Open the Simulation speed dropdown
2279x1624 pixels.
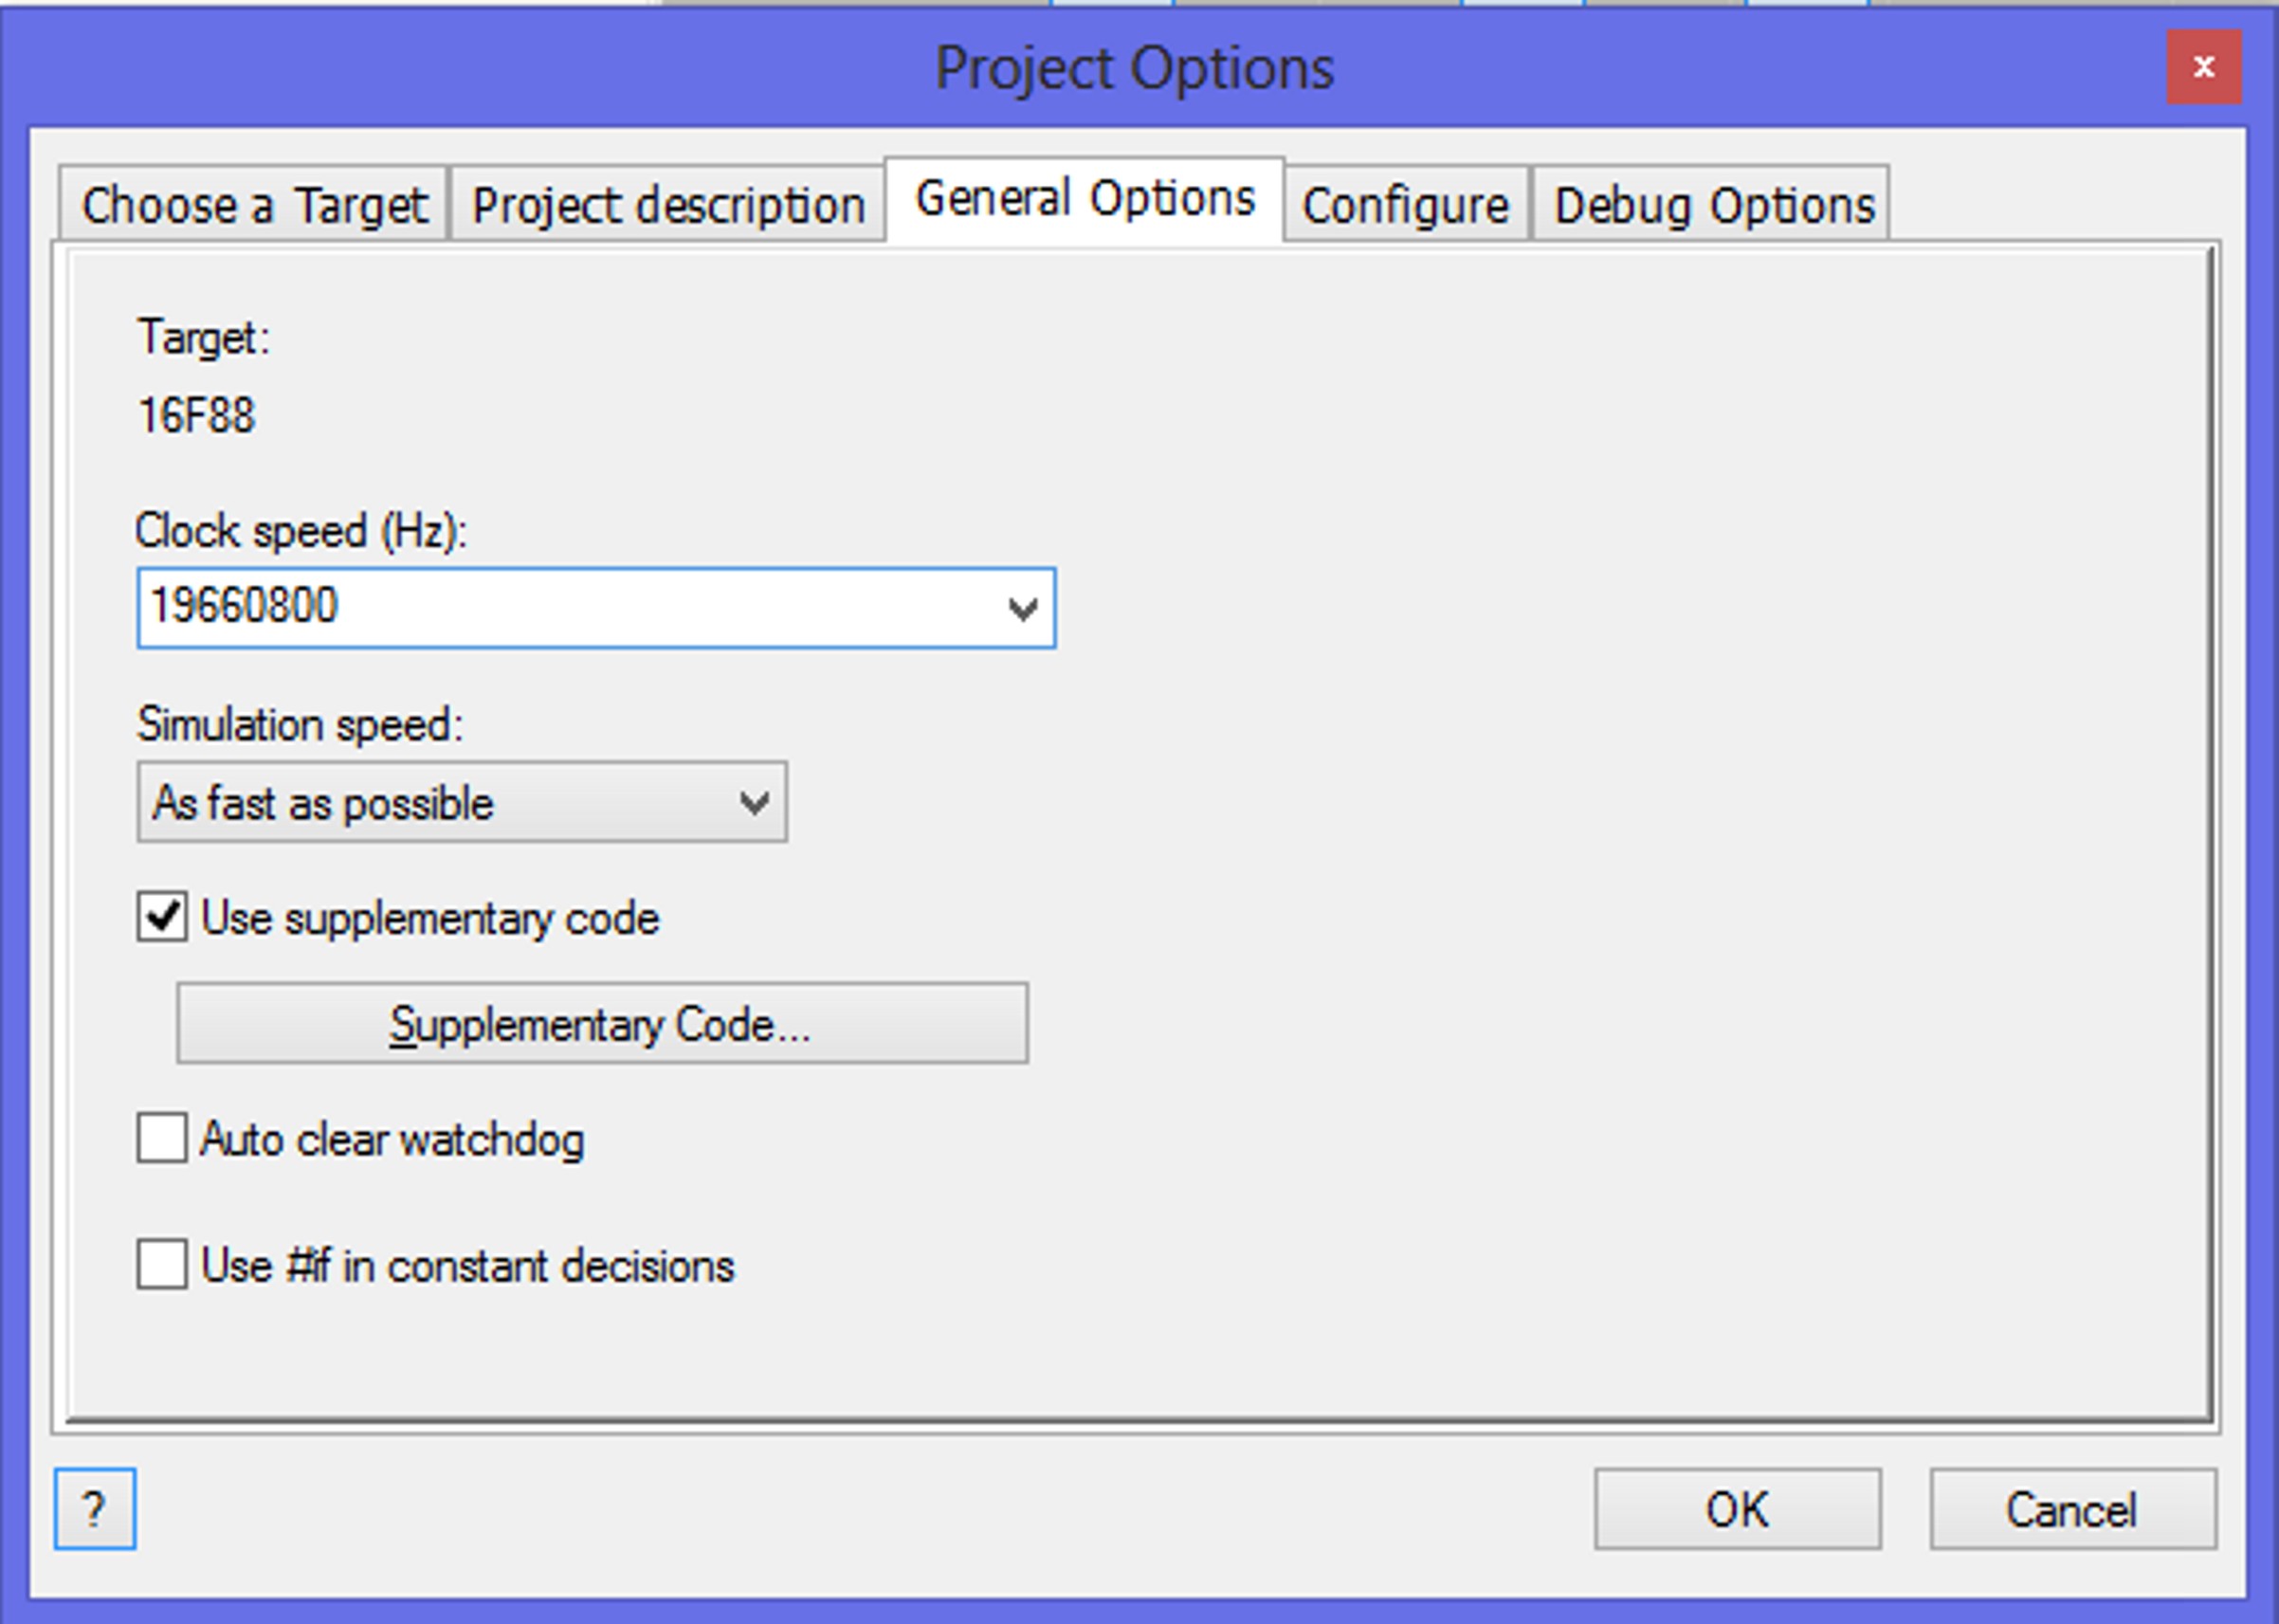tap(461, 802)
